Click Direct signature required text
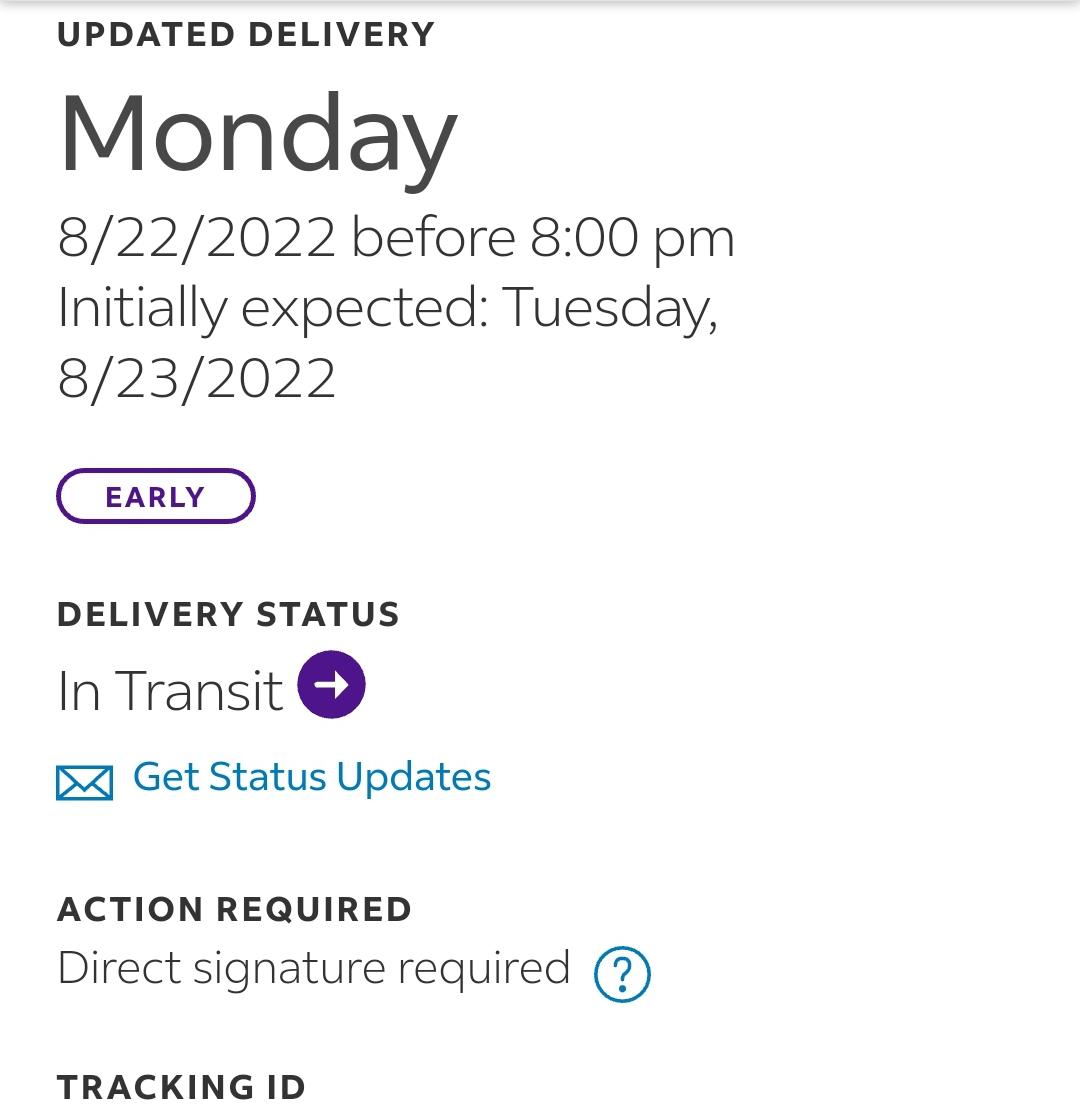Image resolution: width=1080 pixels, height=1117 pixels. point(312,966)
